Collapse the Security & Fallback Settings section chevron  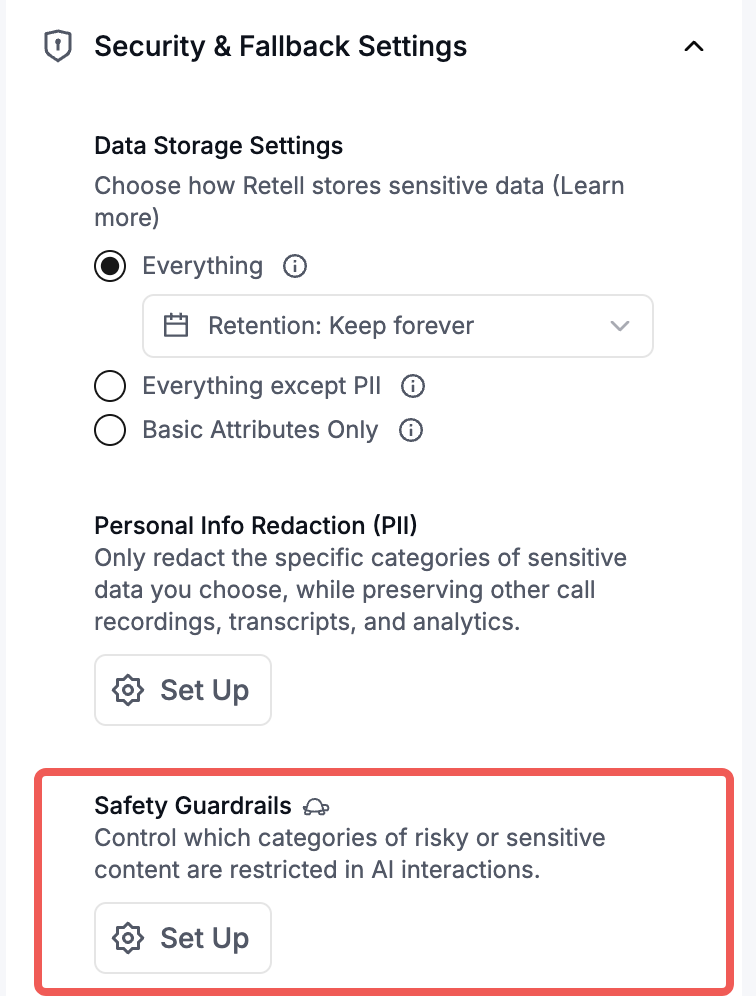pyautogui.click(x=694, y=46)
